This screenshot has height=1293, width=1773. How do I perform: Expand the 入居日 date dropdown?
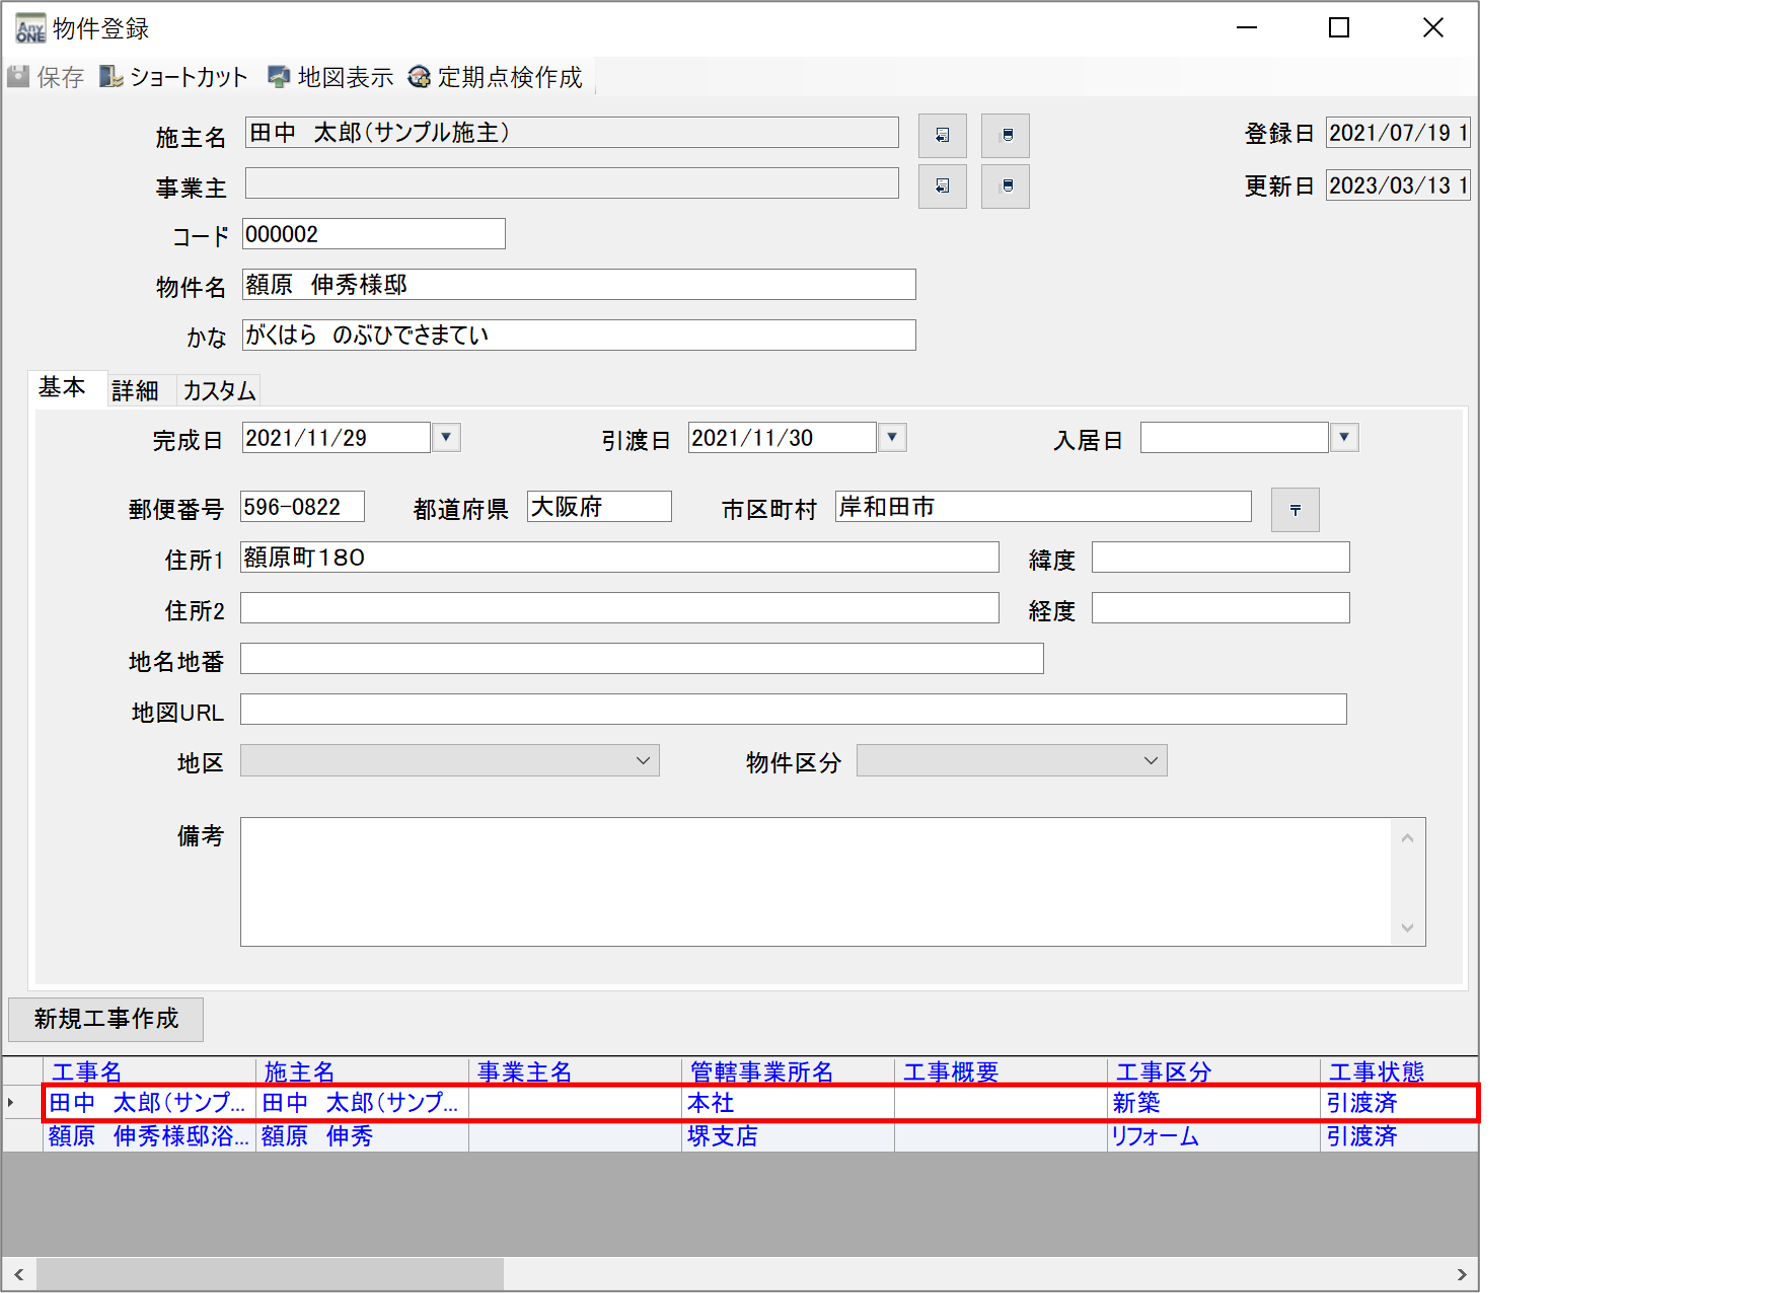[1344, 438]
